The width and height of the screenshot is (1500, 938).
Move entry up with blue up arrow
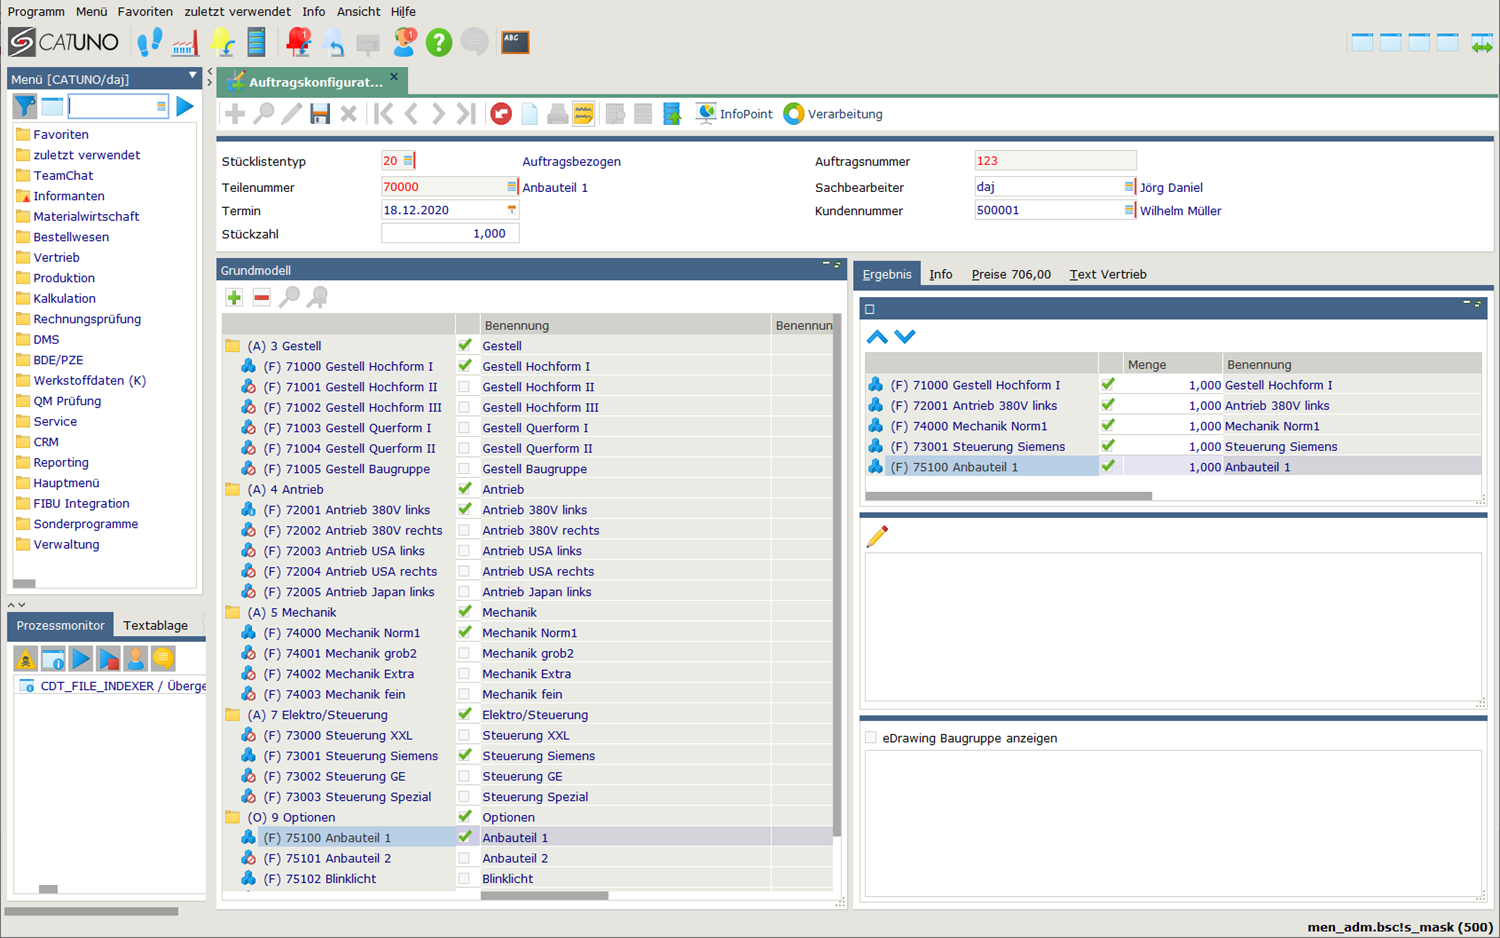(877, 337)
